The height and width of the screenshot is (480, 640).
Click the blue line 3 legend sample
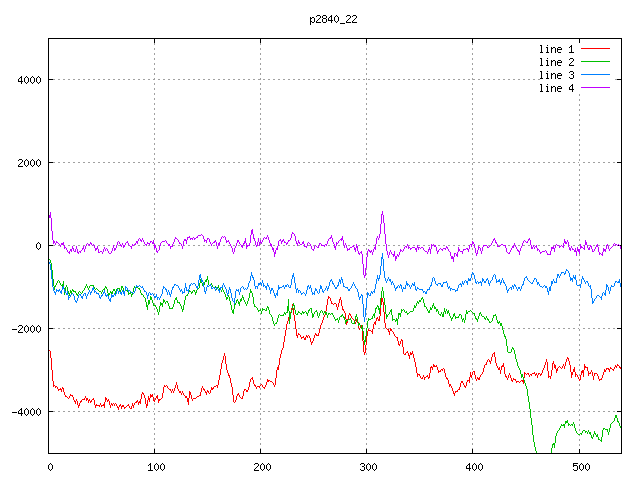[x=596, y=75]
